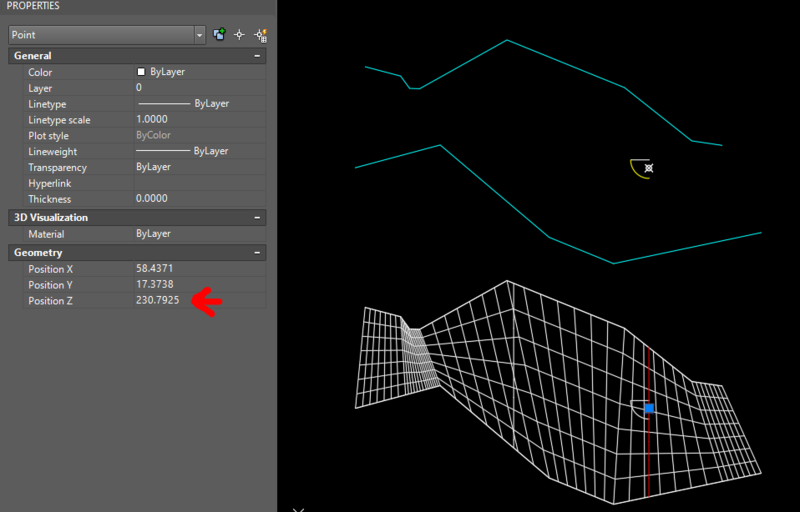Edit the Linetype scale value 1.0000
Image resolution: width=800 pixels, height=512 pixels.
pos(198,120)
